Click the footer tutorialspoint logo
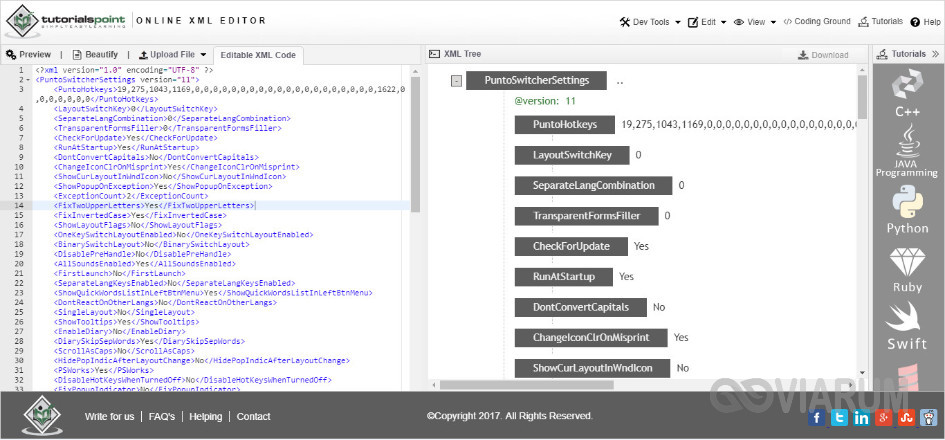This screenshot has width=945, height=440. click(42, 416)
